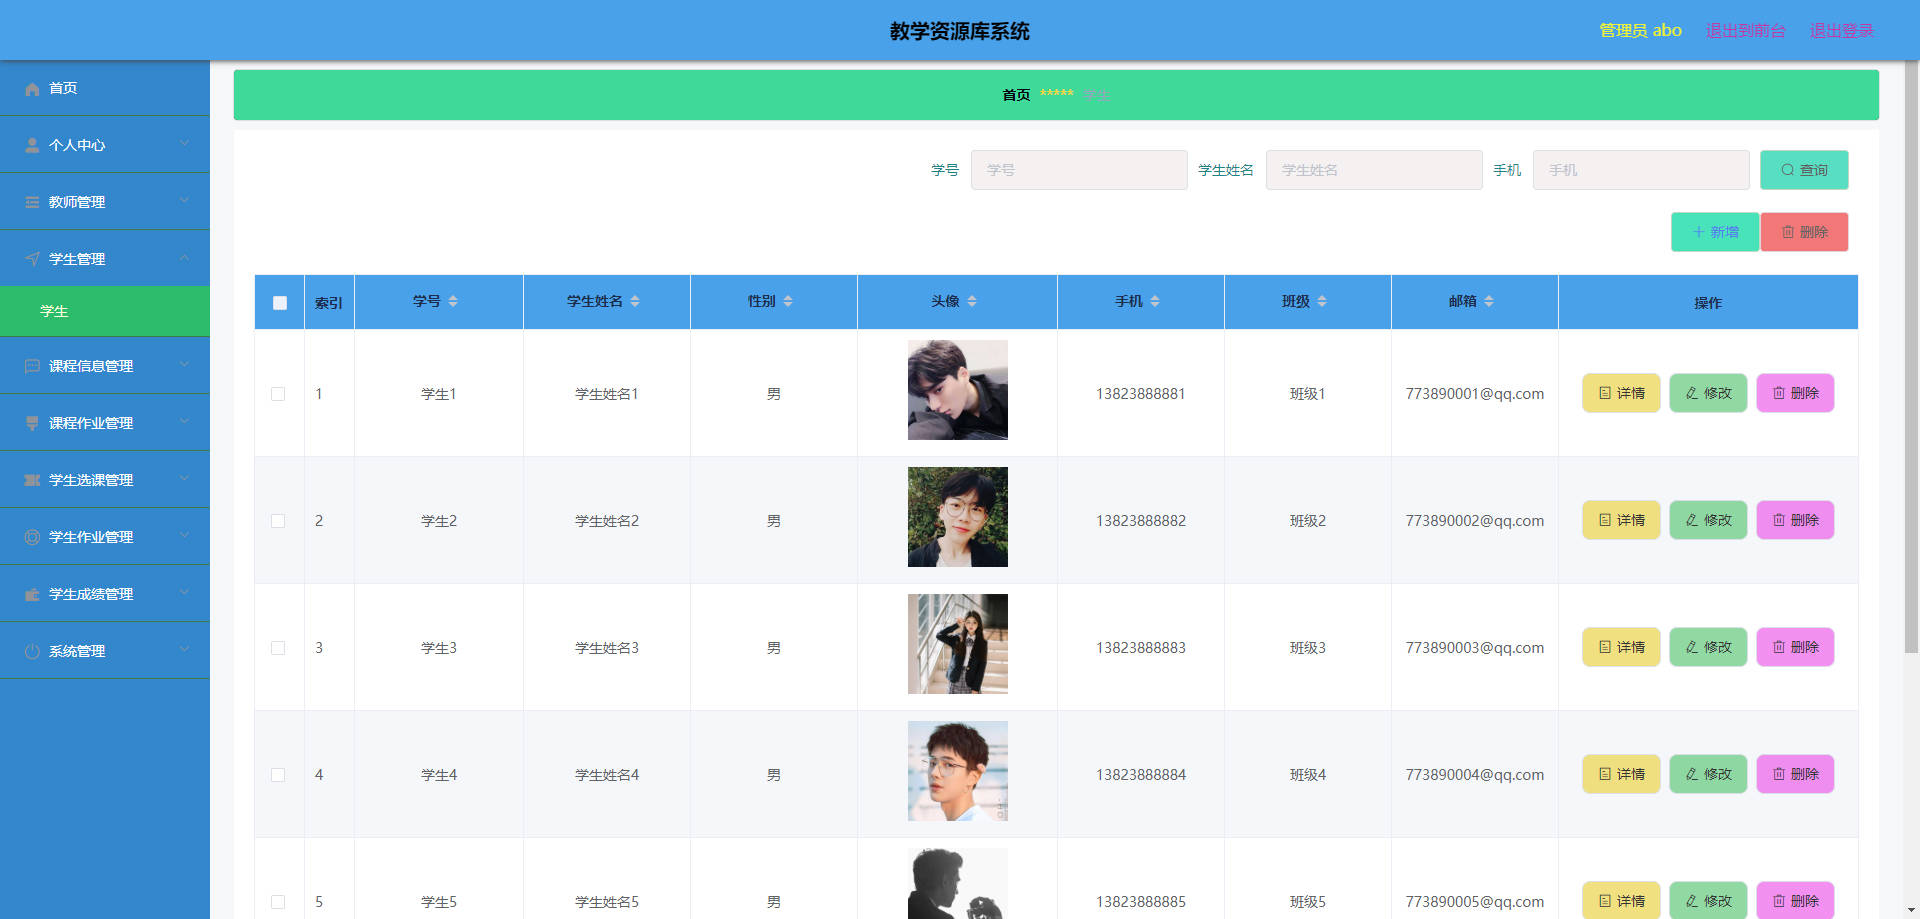Sort by the 邮箱 column arrows
Viewport: 1920px width, 919px height.
click(1489, 302)
